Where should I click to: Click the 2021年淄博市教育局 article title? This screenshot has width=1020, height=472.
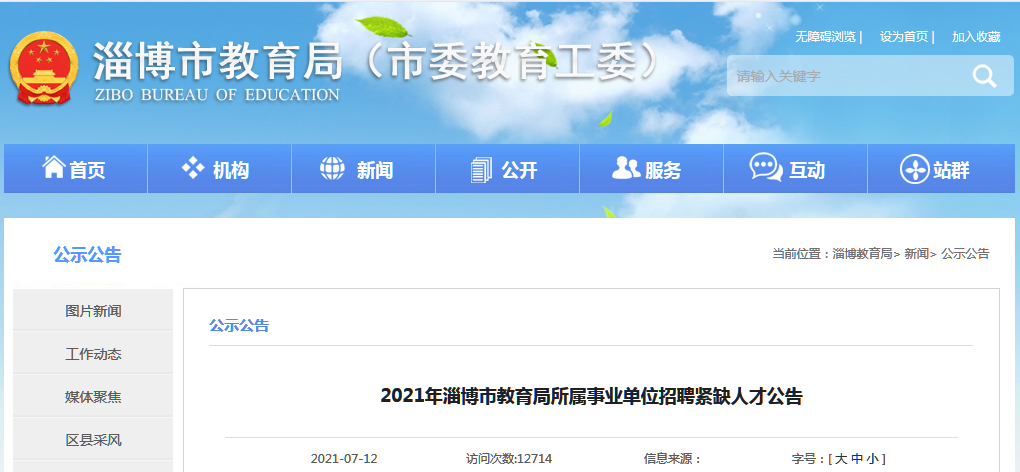(591, 396)
